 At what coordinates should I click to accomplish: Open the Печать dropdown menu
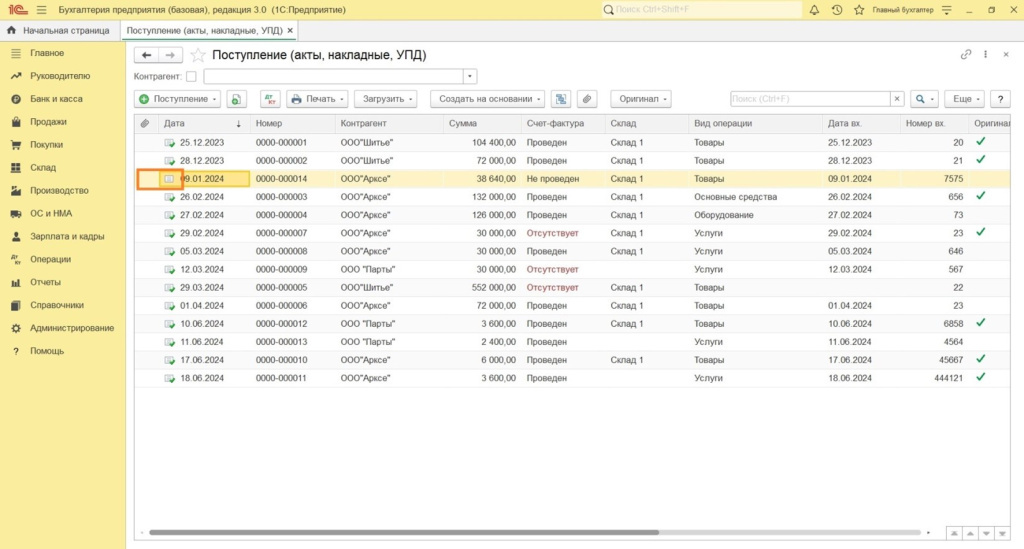[x=317, y=99]
